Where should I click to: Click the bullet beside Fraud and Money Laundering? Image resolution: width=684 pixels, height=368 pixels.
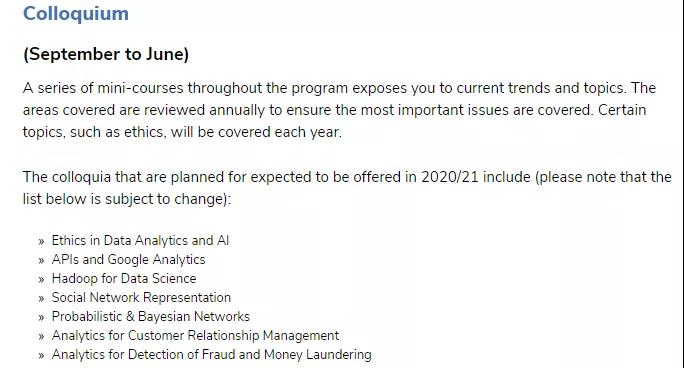41,356
